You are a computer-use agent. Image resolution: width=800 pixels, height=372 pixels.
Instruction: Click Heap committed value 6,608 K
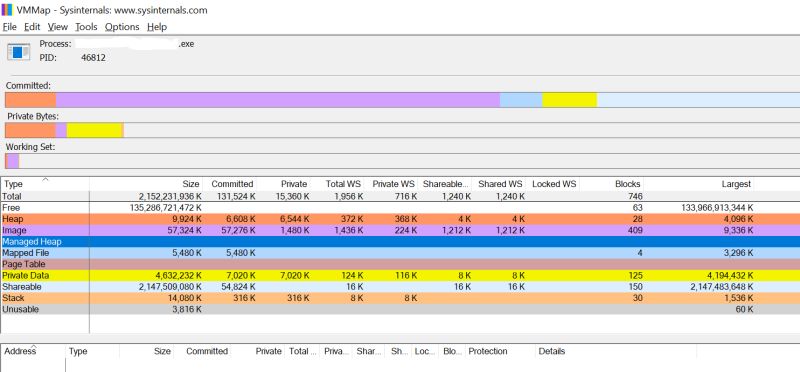[239, 219]
